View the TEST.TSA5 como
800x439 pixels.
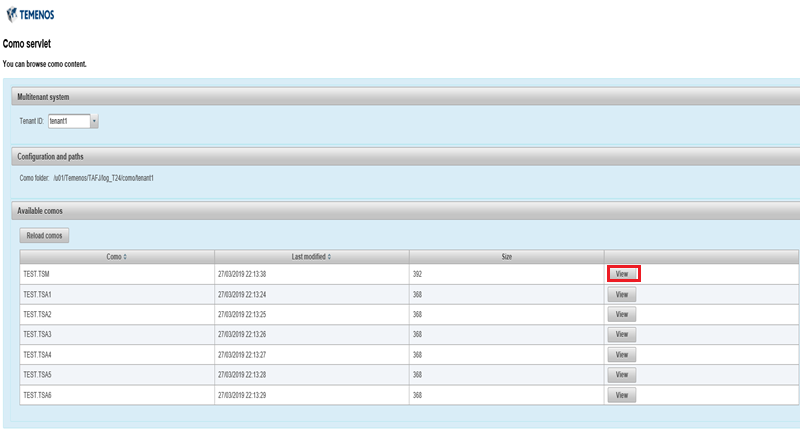(622, 374)
